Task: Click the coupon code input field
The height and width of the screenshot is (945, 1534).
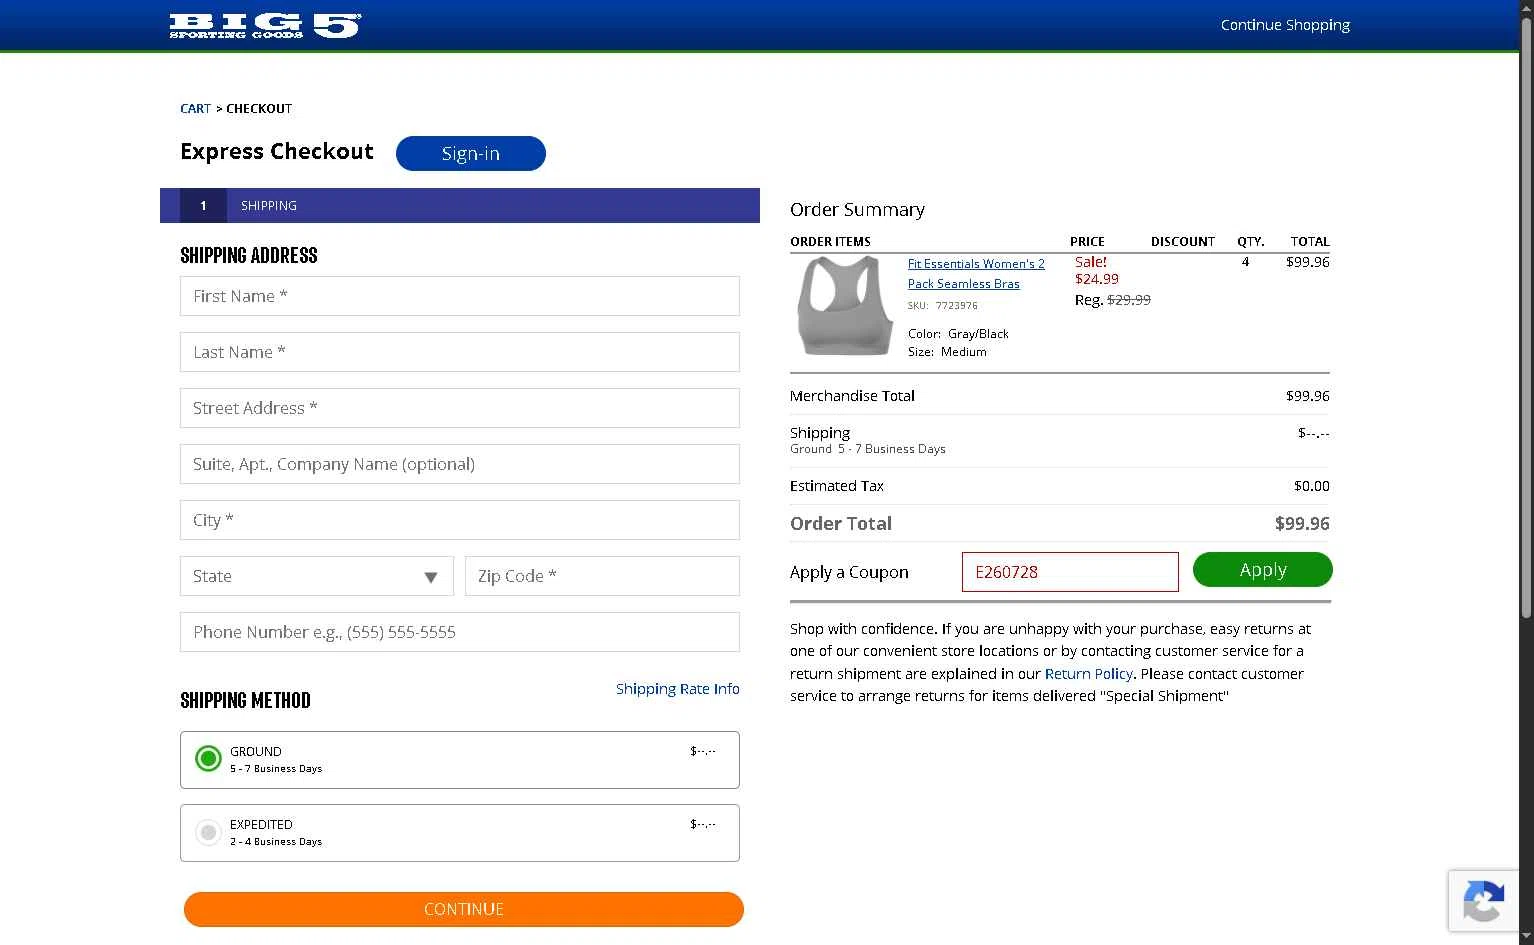Action: [x=1070, y=572]
